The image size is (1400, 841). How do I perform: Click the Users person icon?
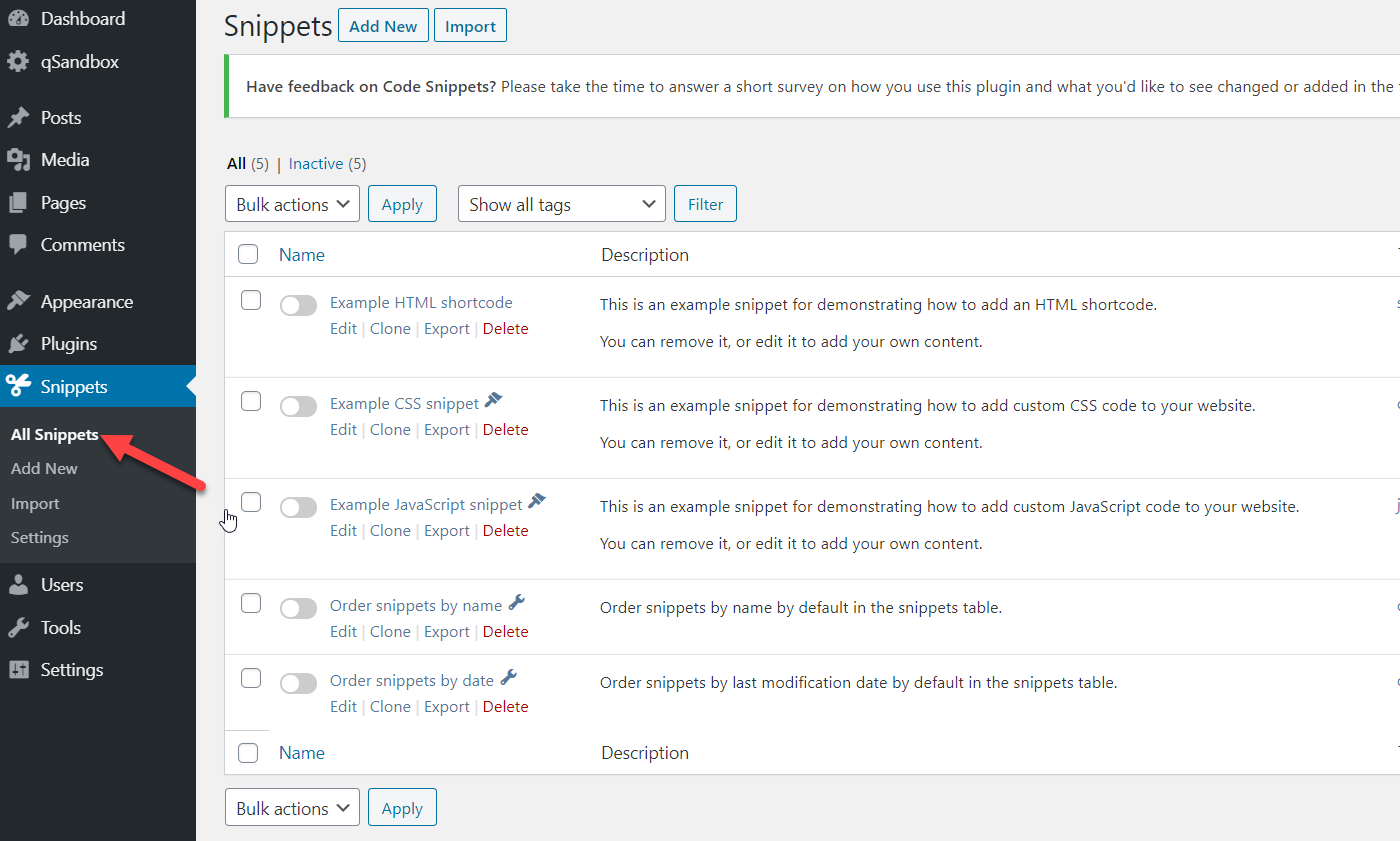18,585
